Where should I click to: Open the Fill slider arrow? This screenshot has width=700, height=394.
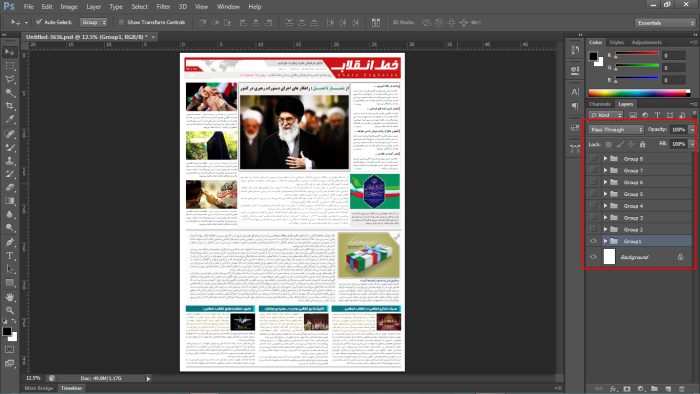point(692,144)
